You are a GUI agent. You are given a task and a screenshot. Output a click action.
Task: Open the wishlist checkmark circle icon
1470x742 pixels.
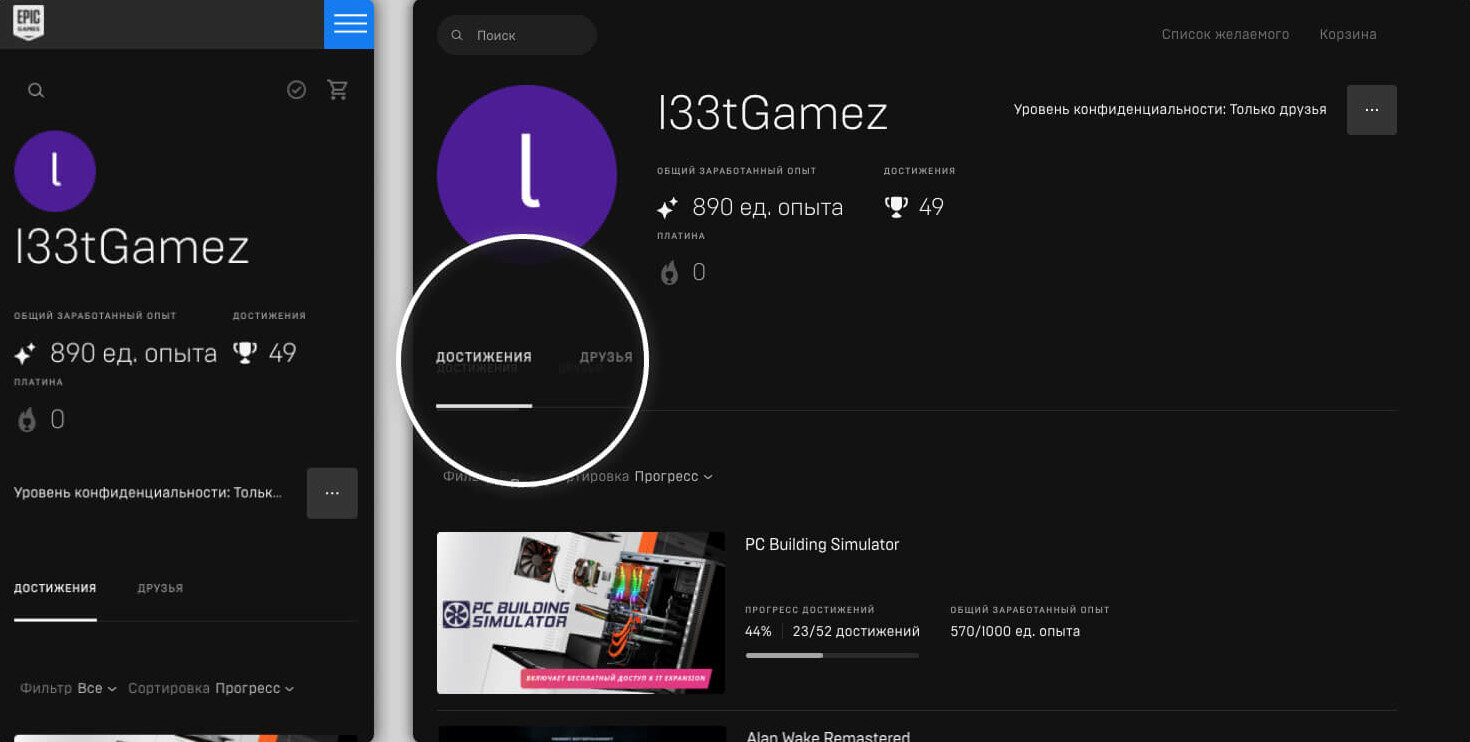(297, 91)
